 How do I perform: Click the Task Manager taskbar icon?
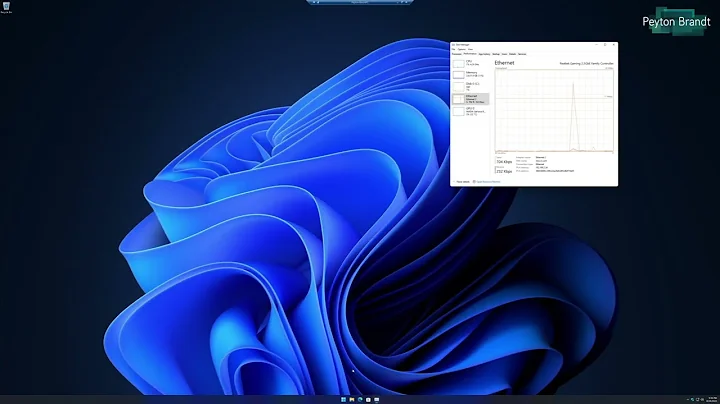click(x=377, y=400)
